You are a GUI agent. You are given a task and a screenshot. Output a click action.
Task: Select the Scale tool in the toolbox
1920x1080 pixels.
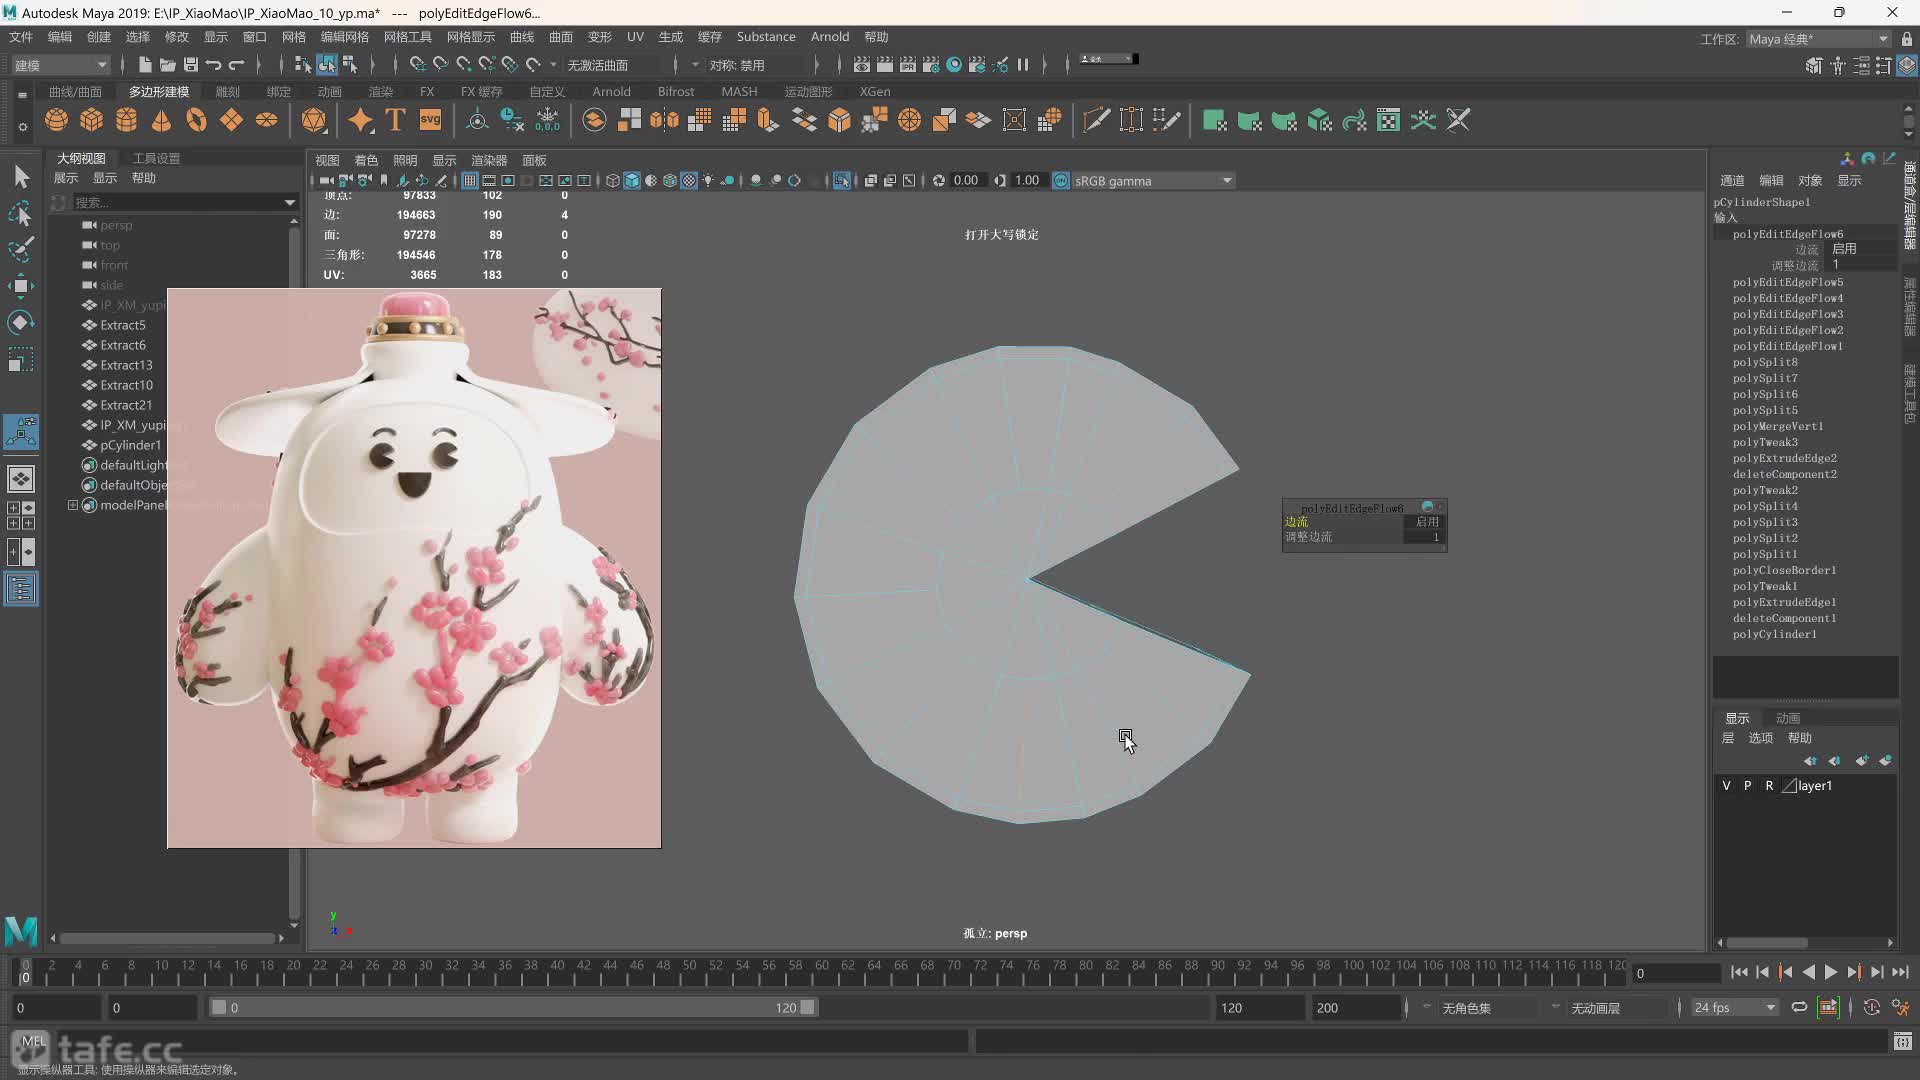point(20,359)
